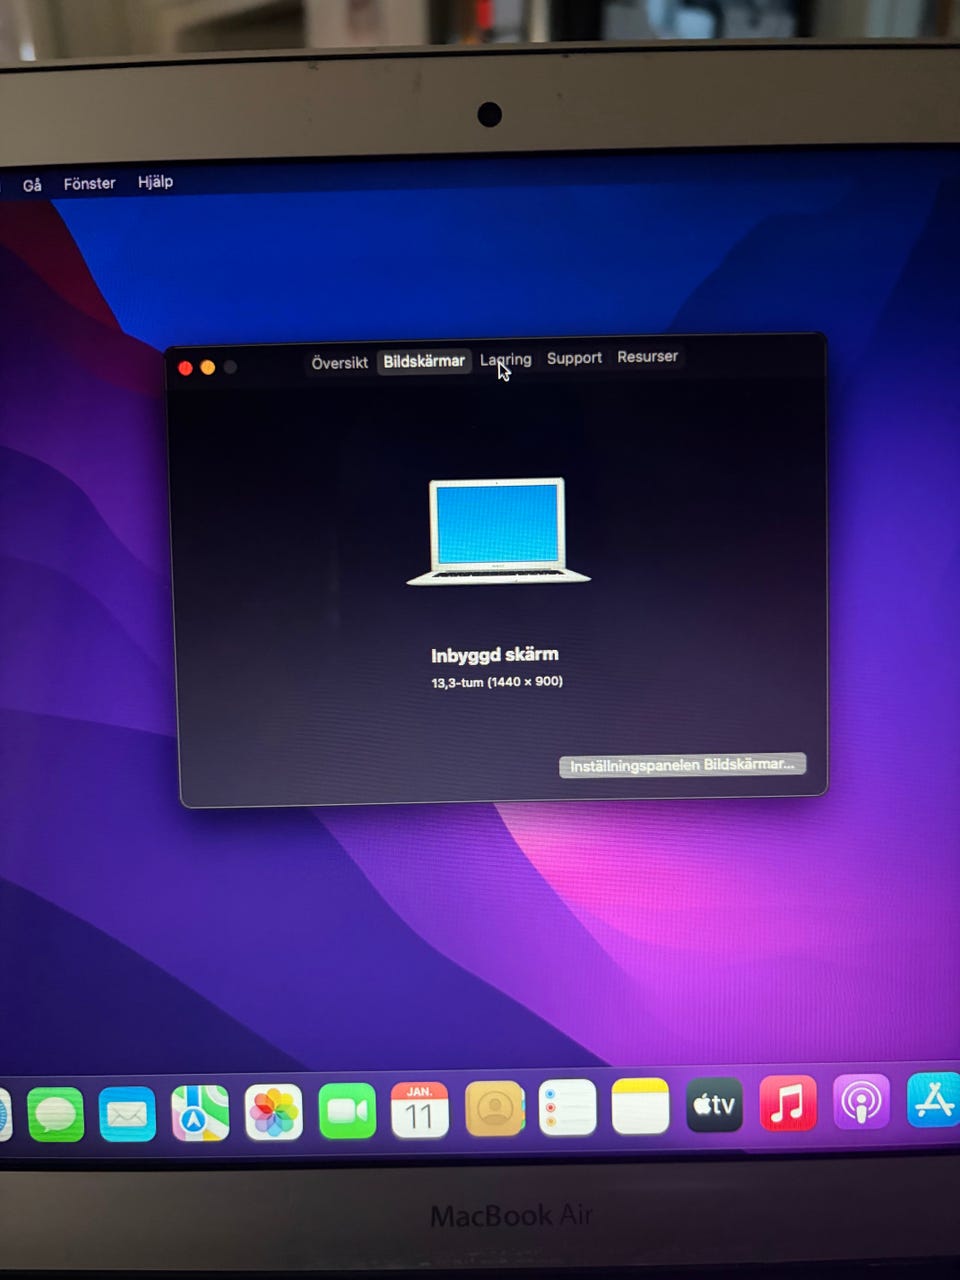Image resolution: width=960 pixels, height=1280 pixels.
Task: Minimize the window with the yellow button
Action: (207, 367)
